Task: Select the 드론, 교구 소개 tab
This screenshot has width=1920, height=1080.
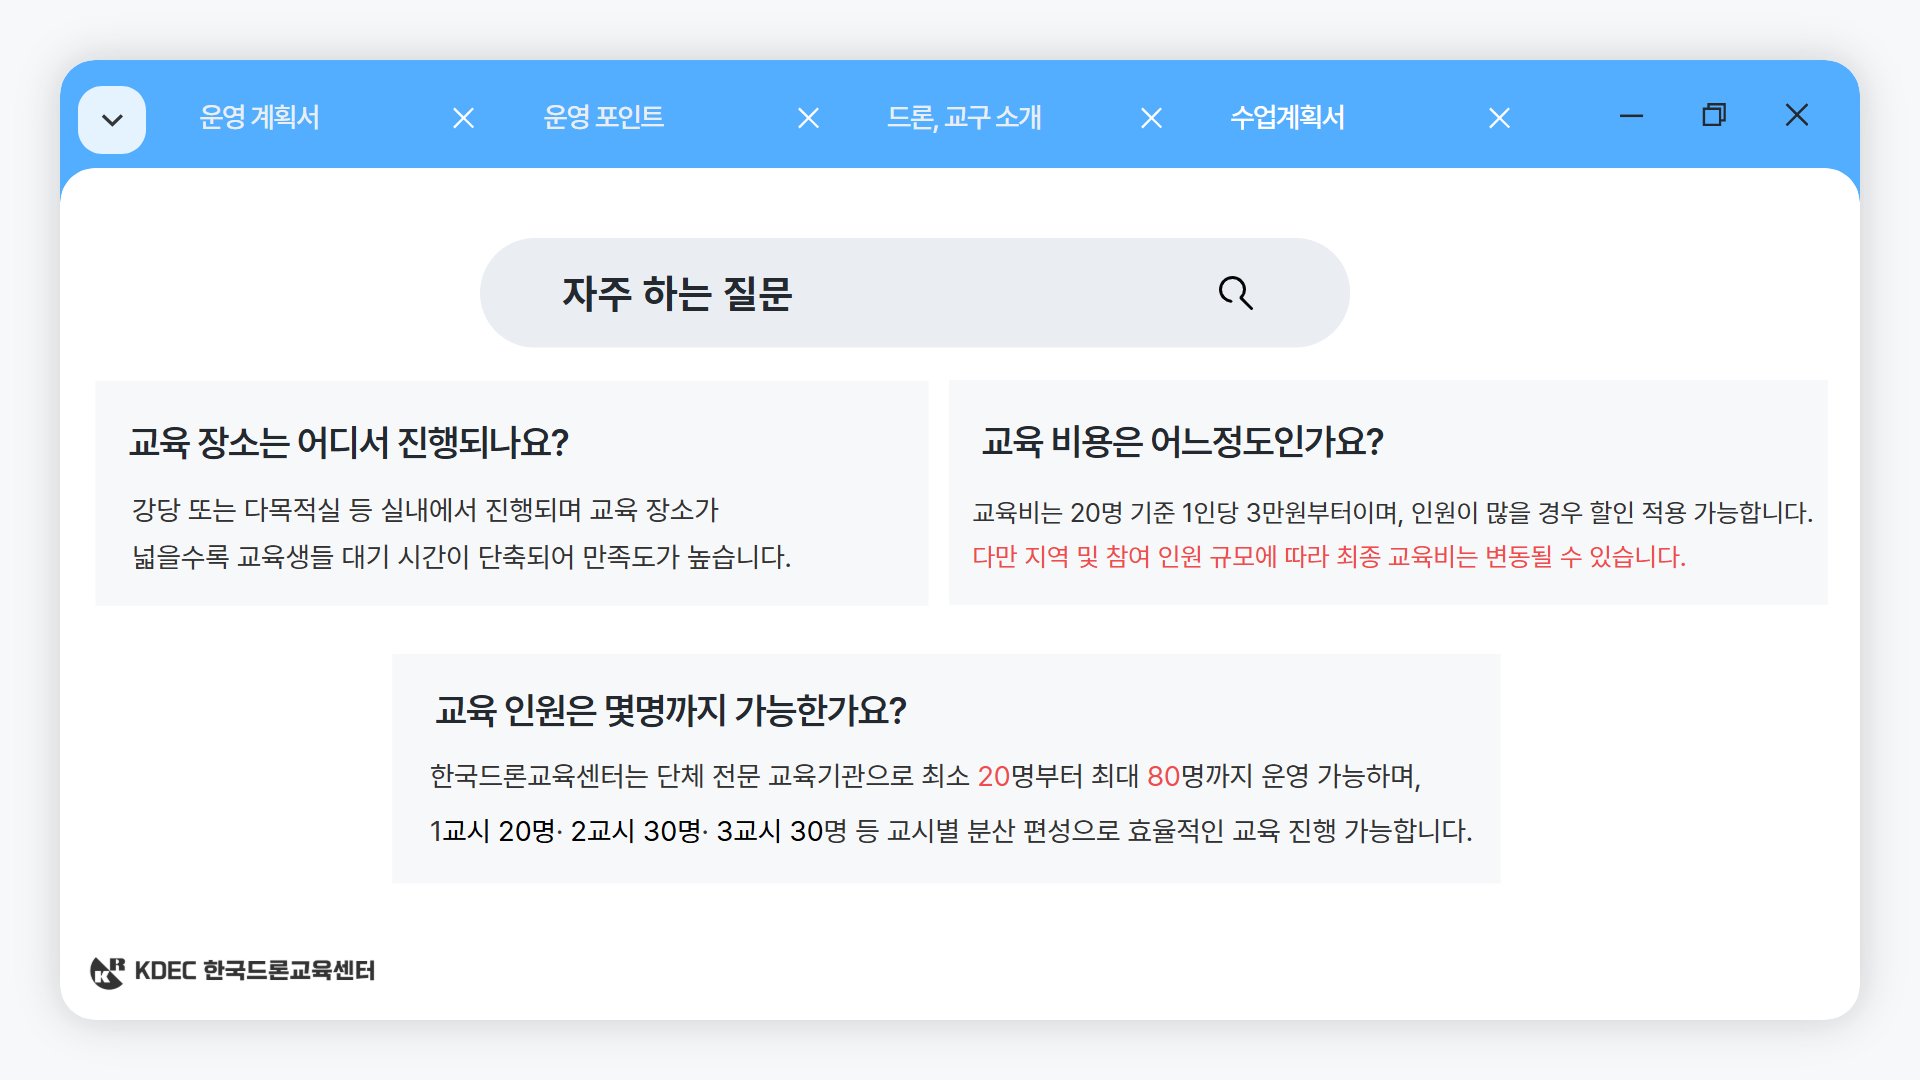Action: pos(967,117)
